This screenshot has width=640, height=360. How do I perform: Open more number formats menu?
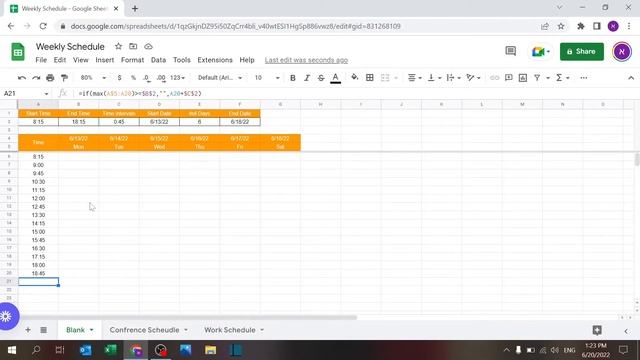coord(178,78)
